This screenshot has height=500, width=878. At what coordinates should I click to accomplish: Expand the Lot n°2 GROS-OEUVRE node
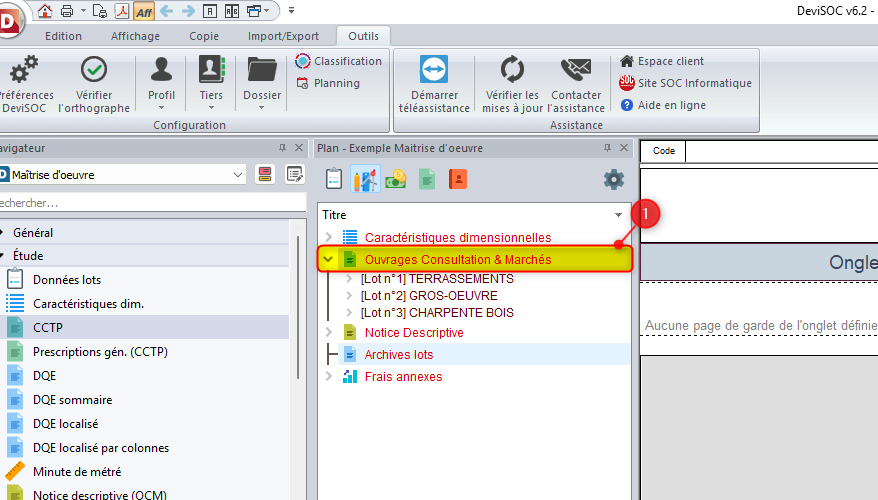(x=350, y=296)
